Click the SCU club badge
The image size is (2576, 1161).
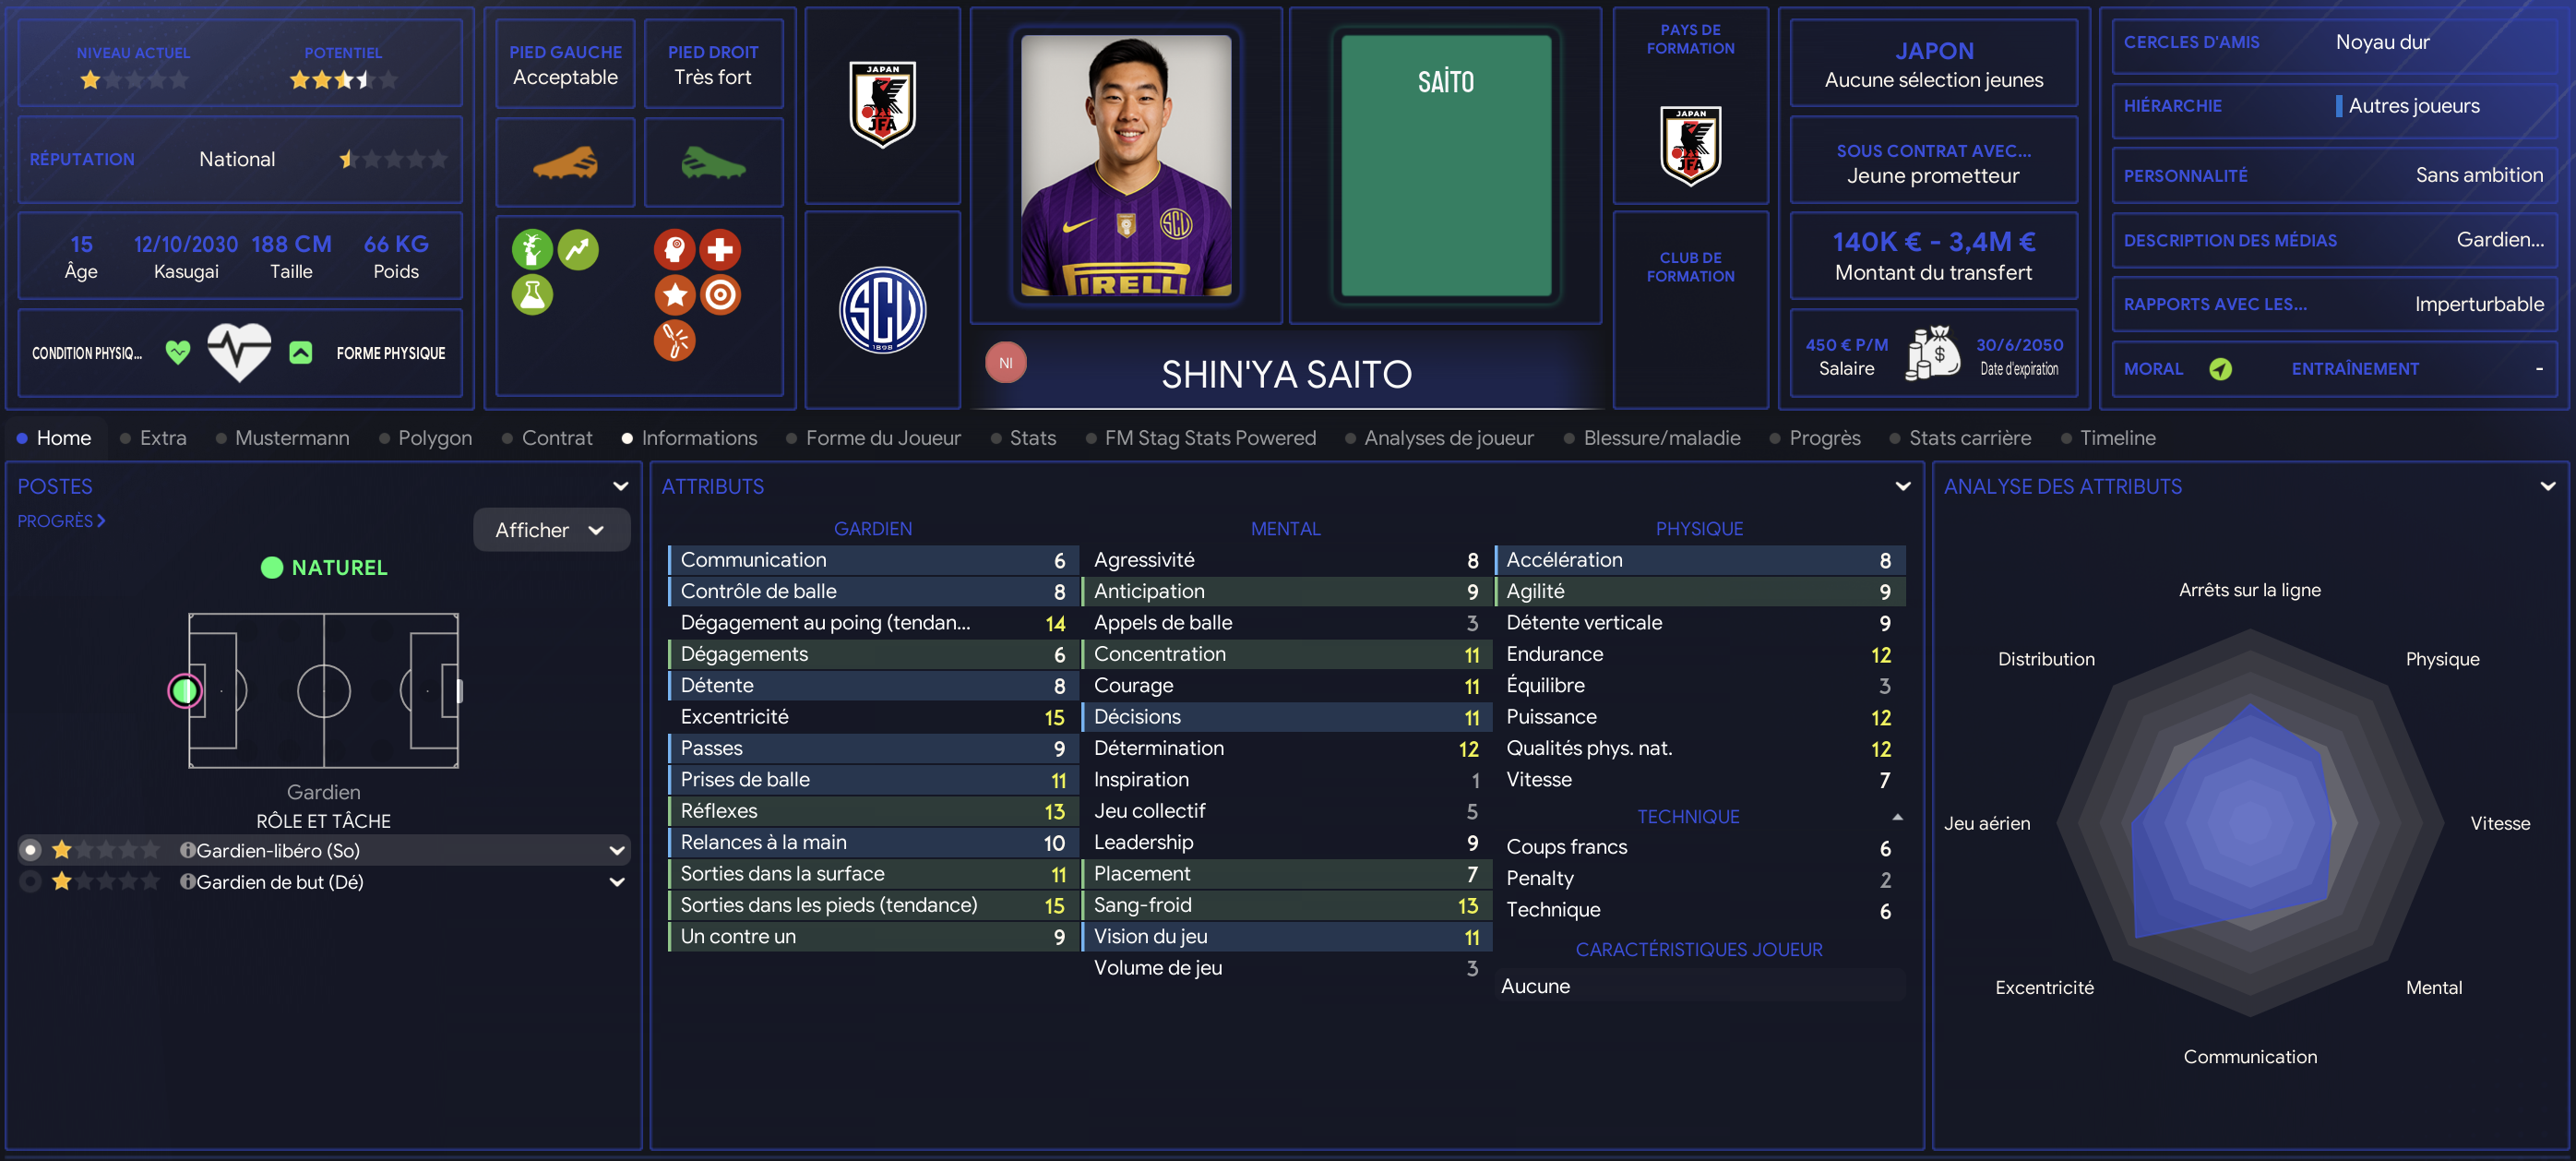(x=882, y=310)
